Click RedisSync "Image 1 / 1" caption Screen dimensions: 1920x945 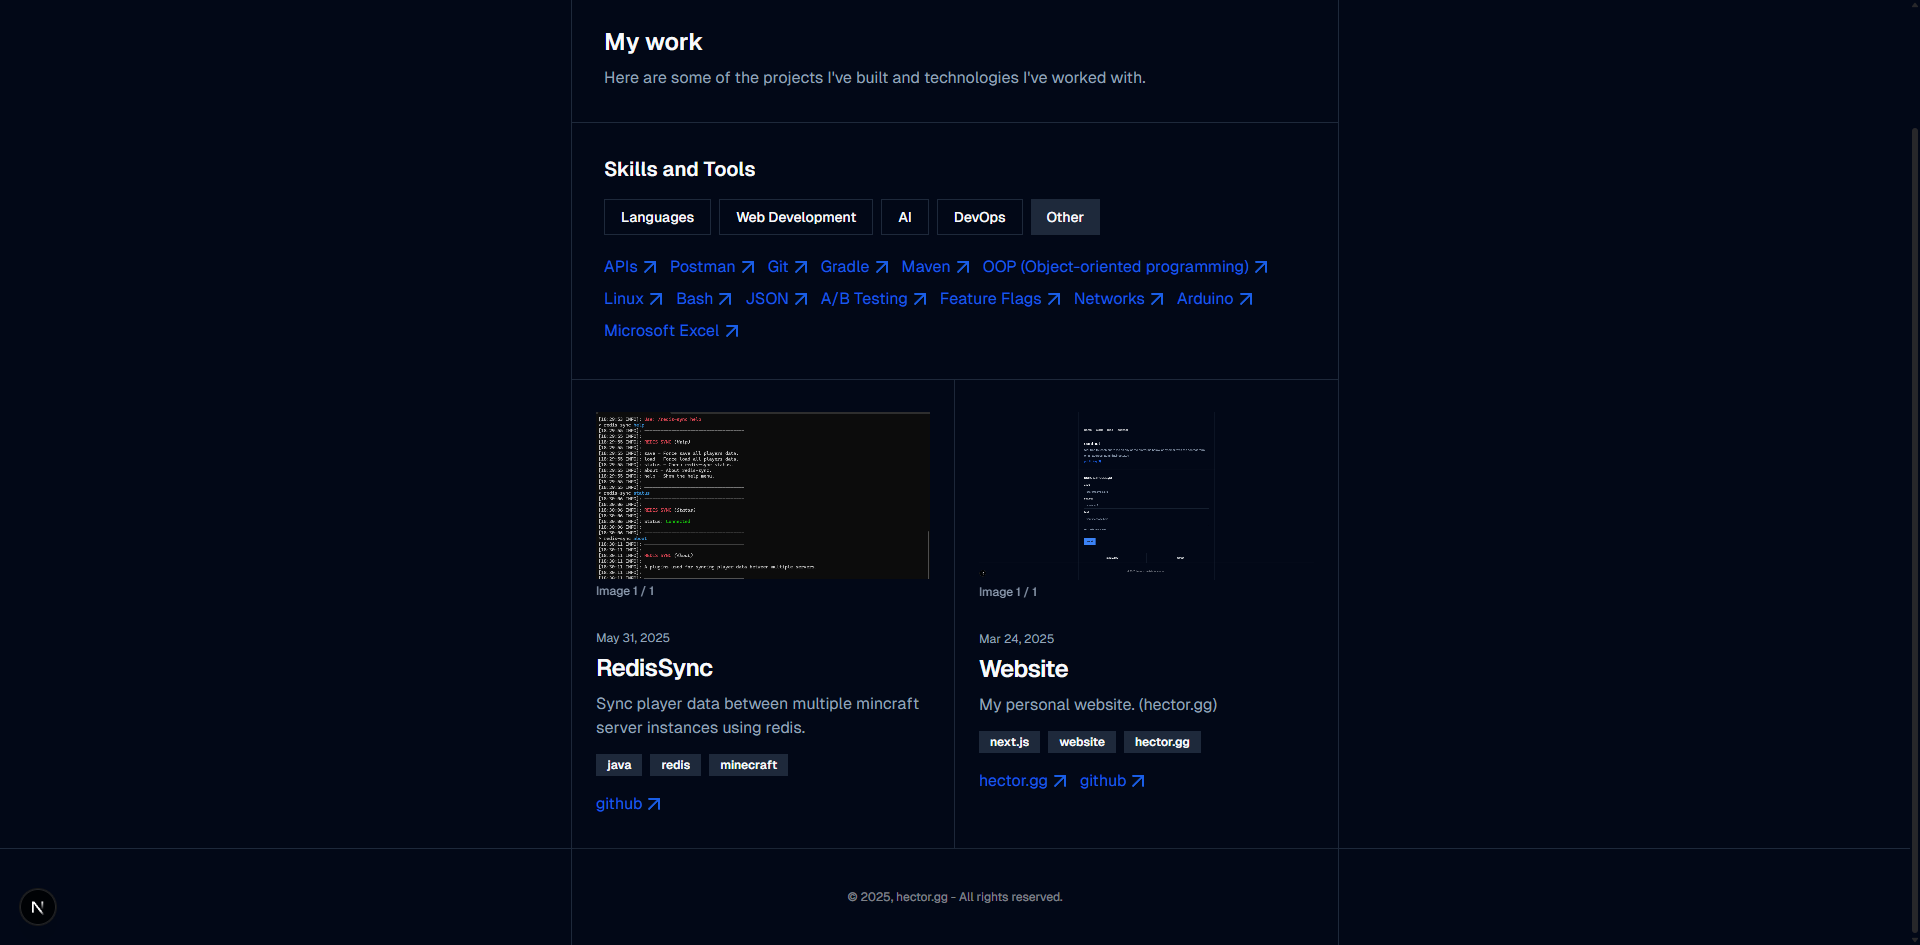[x=625, y=591]
